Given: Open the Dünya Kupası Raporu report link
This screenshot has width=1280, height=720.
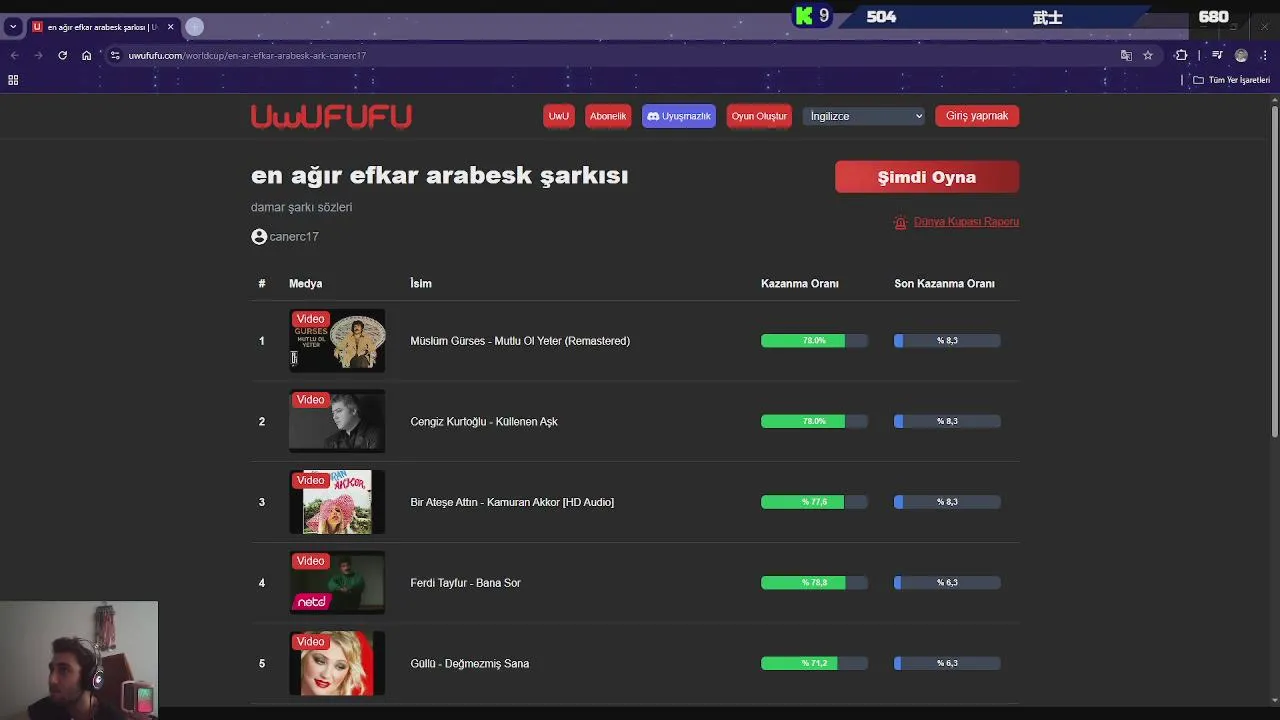Looking at the screenshot, I should coord(966,222).
